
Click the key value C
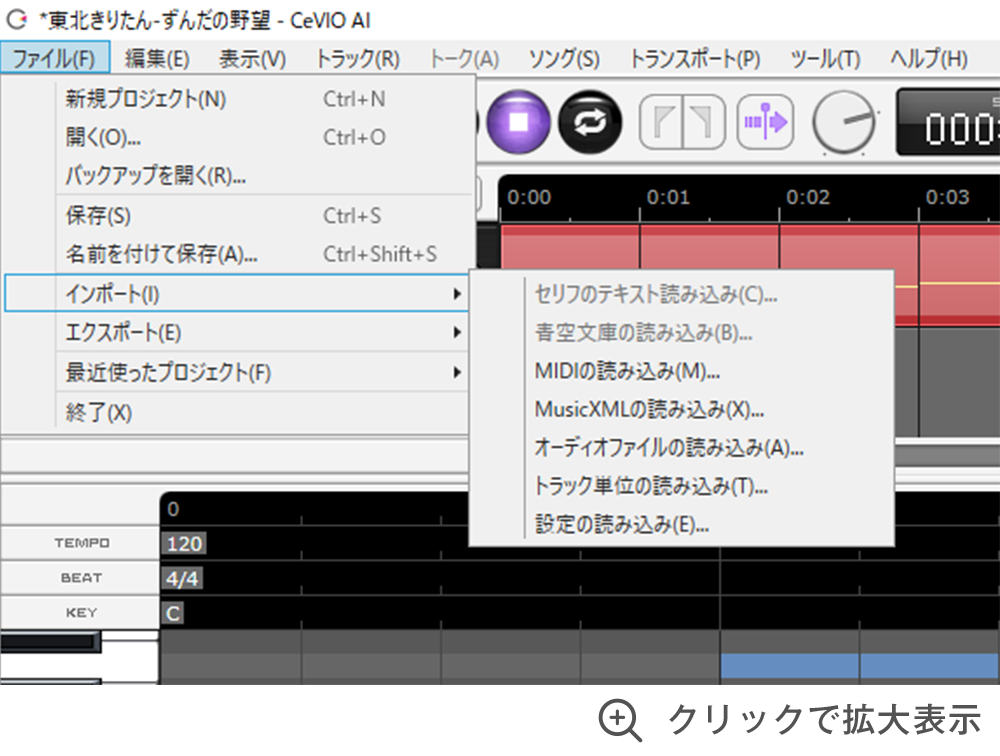[173, 613]
